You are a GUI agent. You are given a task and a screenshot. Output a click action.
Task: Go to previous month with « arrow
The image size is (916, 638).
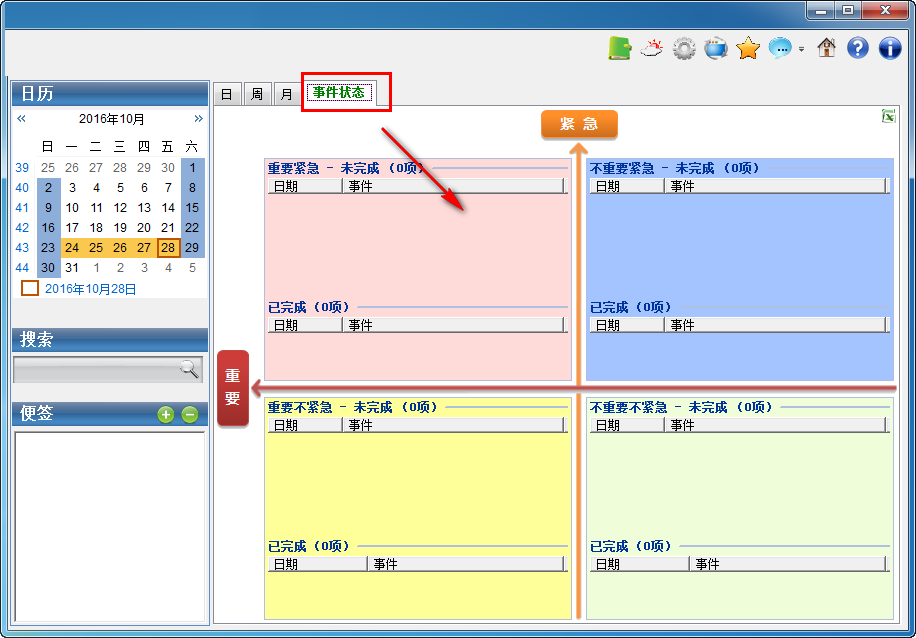pyautogui.click(x=22, y=119)
